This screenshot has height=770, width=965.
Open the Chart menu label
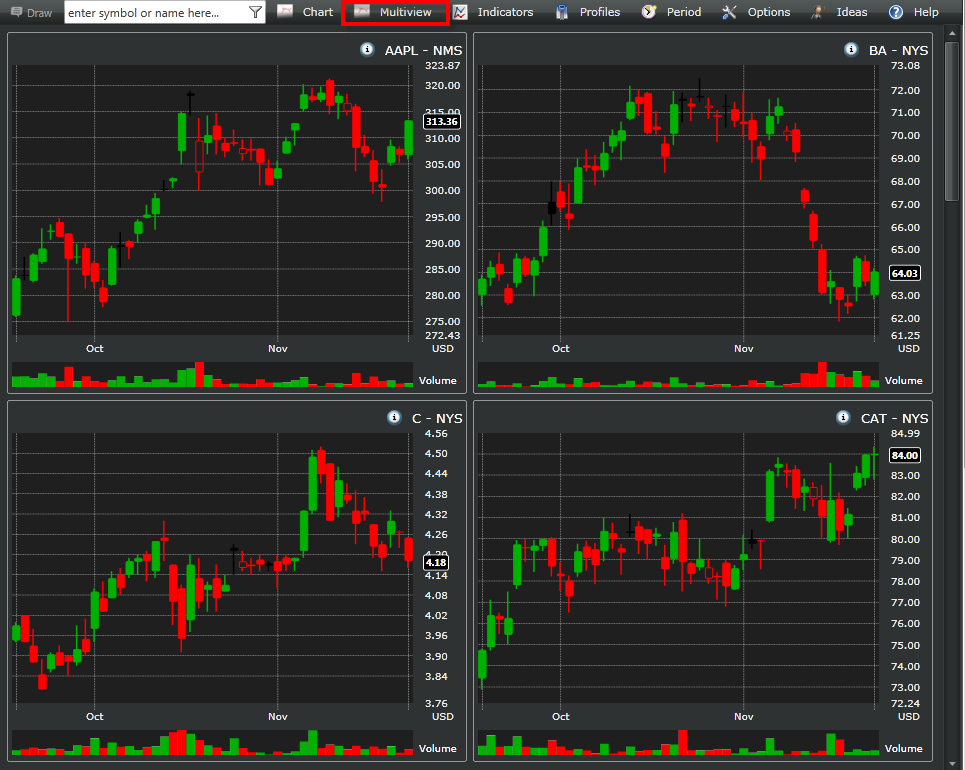tap(318, 12)
